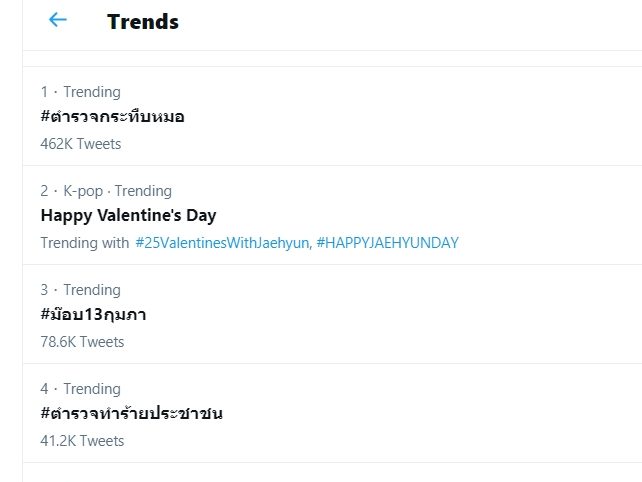Screen dimensions: 642x482
Task: Click the 'Trending with' label text
Action: [85, 243]
